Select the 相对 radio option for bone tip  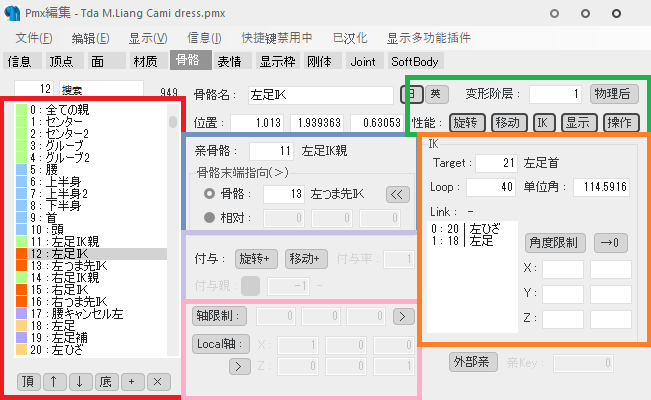point(209,217)
